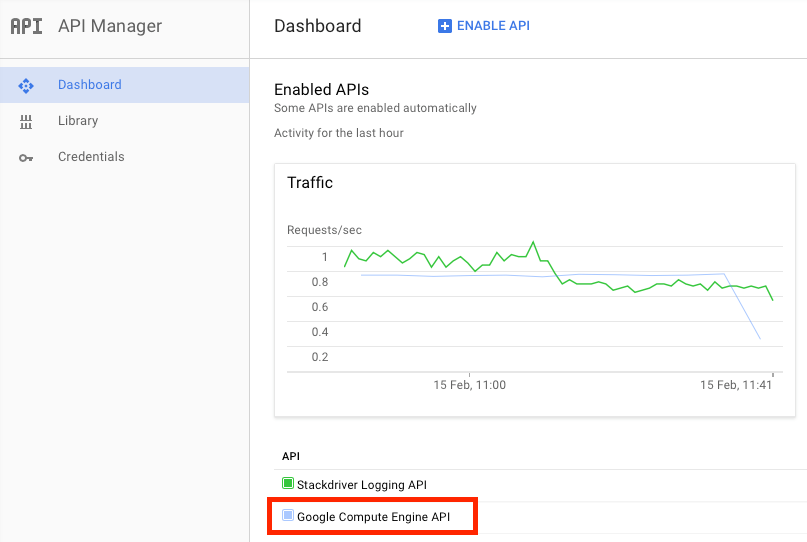Click the Library sidebar icon
The image size is (807, 542).
[26, 121]
